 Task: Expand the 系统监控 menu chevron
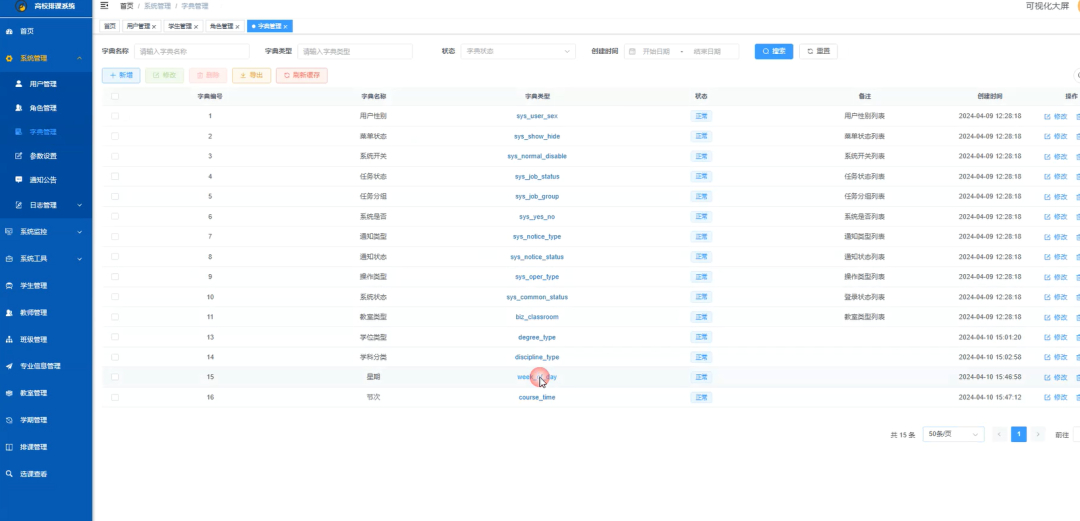coord(79,232)
